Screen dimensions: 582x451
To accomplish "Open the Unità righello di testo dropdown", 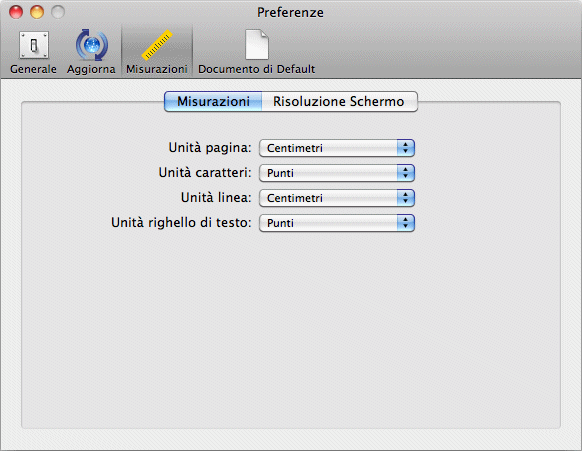I will pos(337,223).
